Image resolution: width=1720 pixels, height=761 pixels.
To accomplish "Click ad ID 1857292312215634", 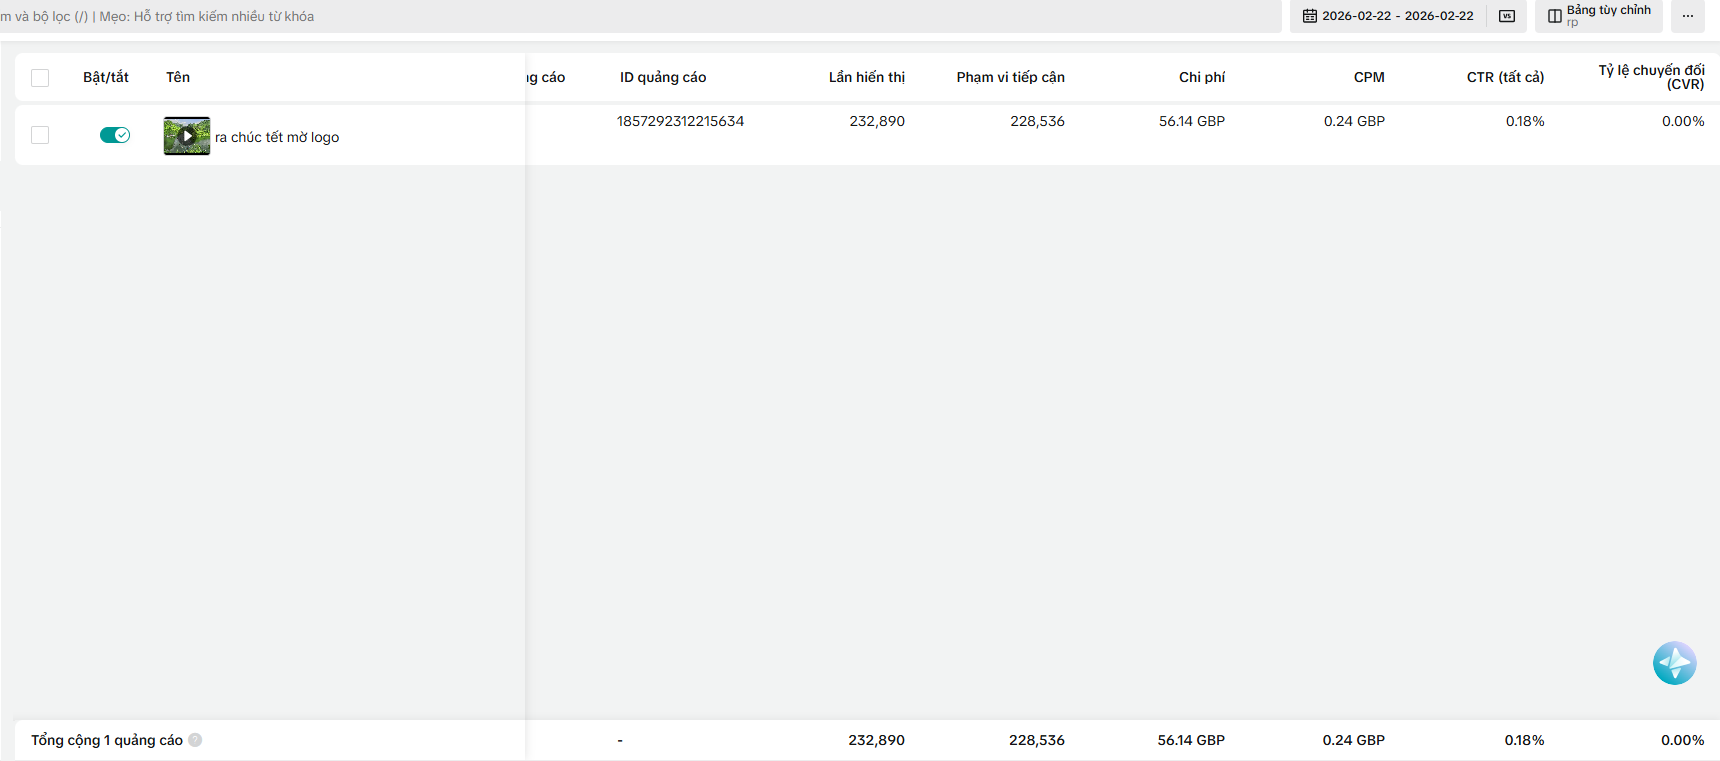I will coord(680,121).
